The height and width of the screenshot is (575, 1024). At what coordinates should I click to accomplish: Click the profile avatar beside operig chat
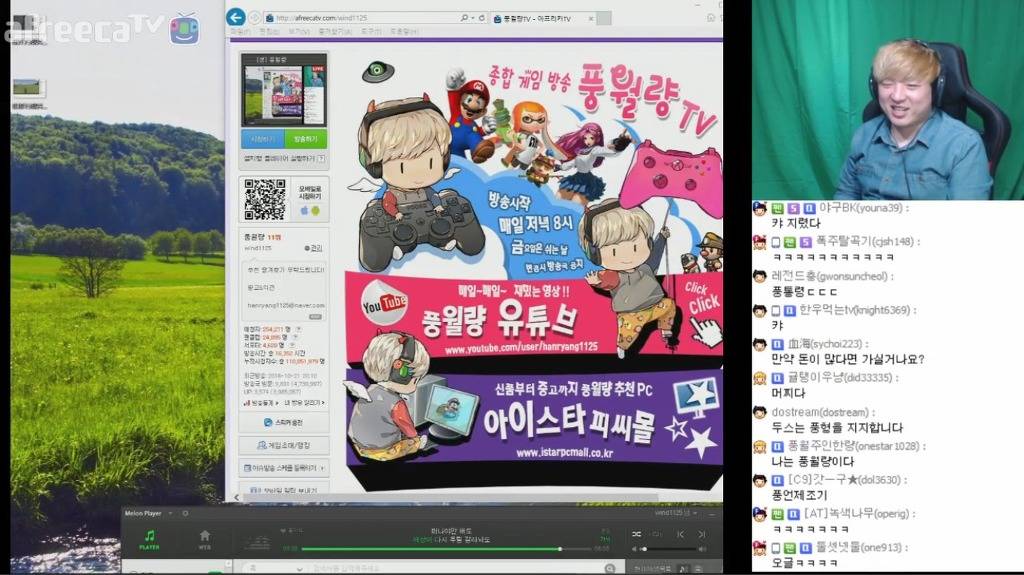(760, 514)
